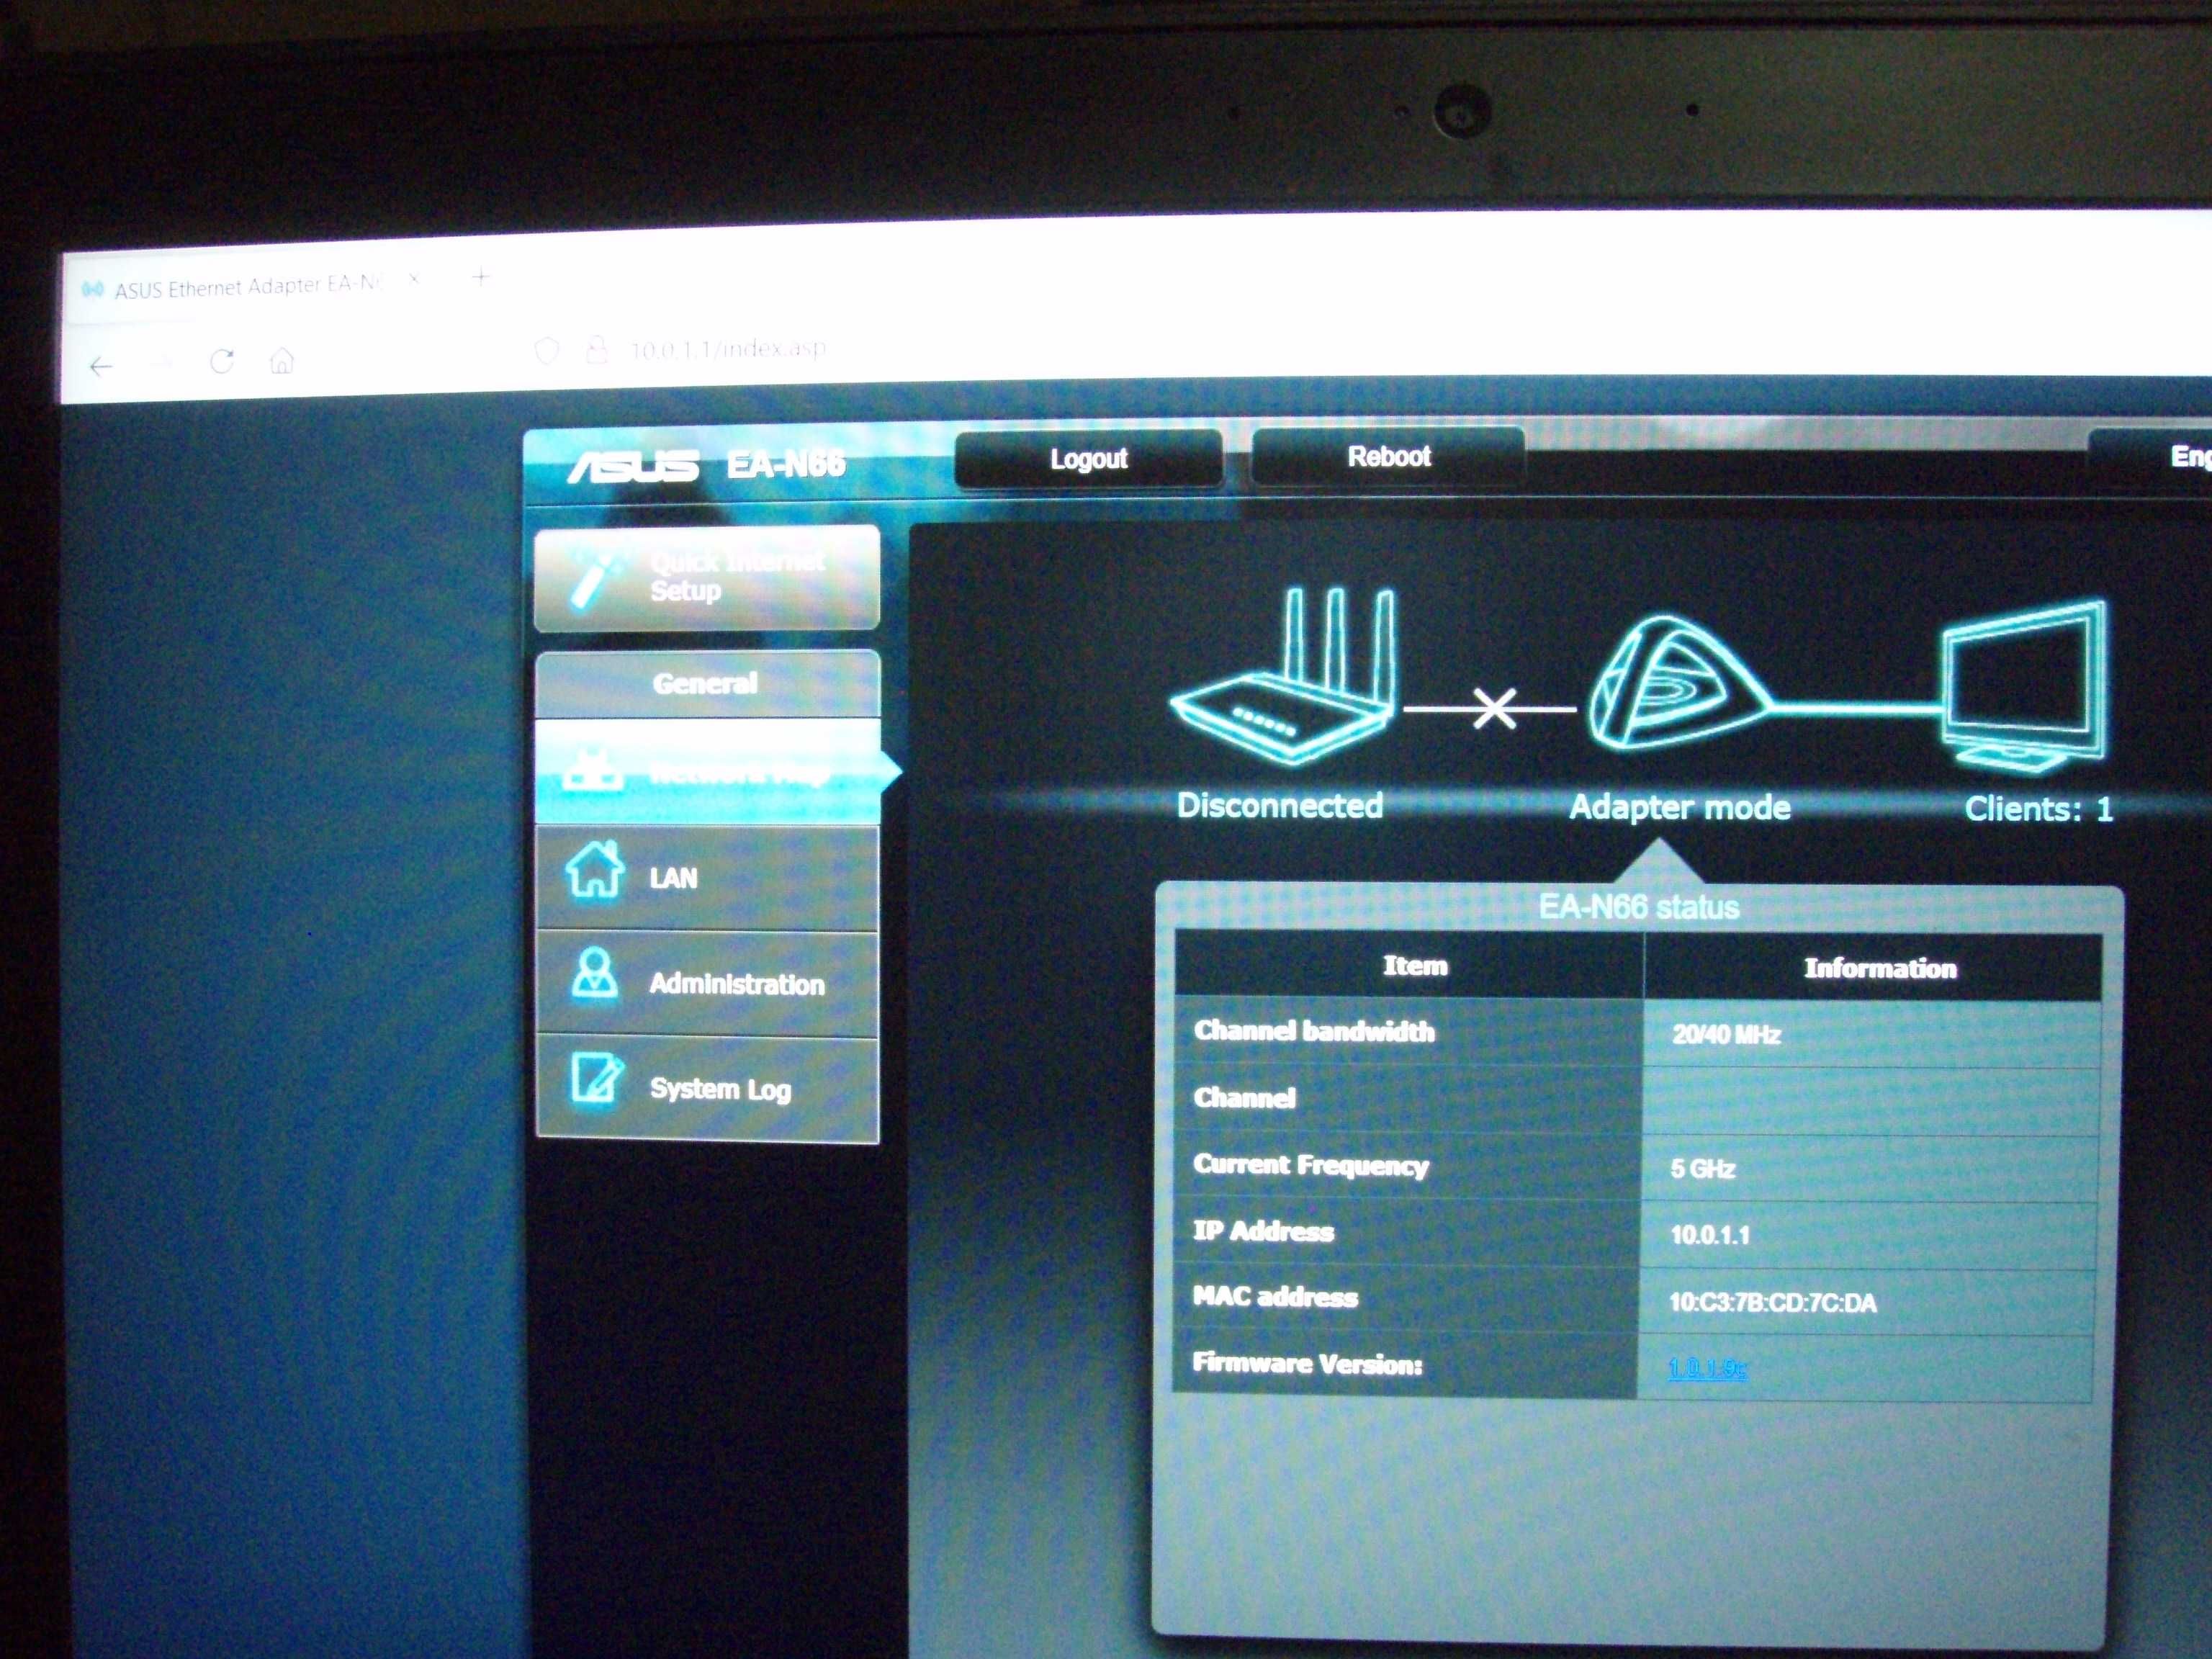
Task: Click the browser back arrow
Action: click(101, 367)
